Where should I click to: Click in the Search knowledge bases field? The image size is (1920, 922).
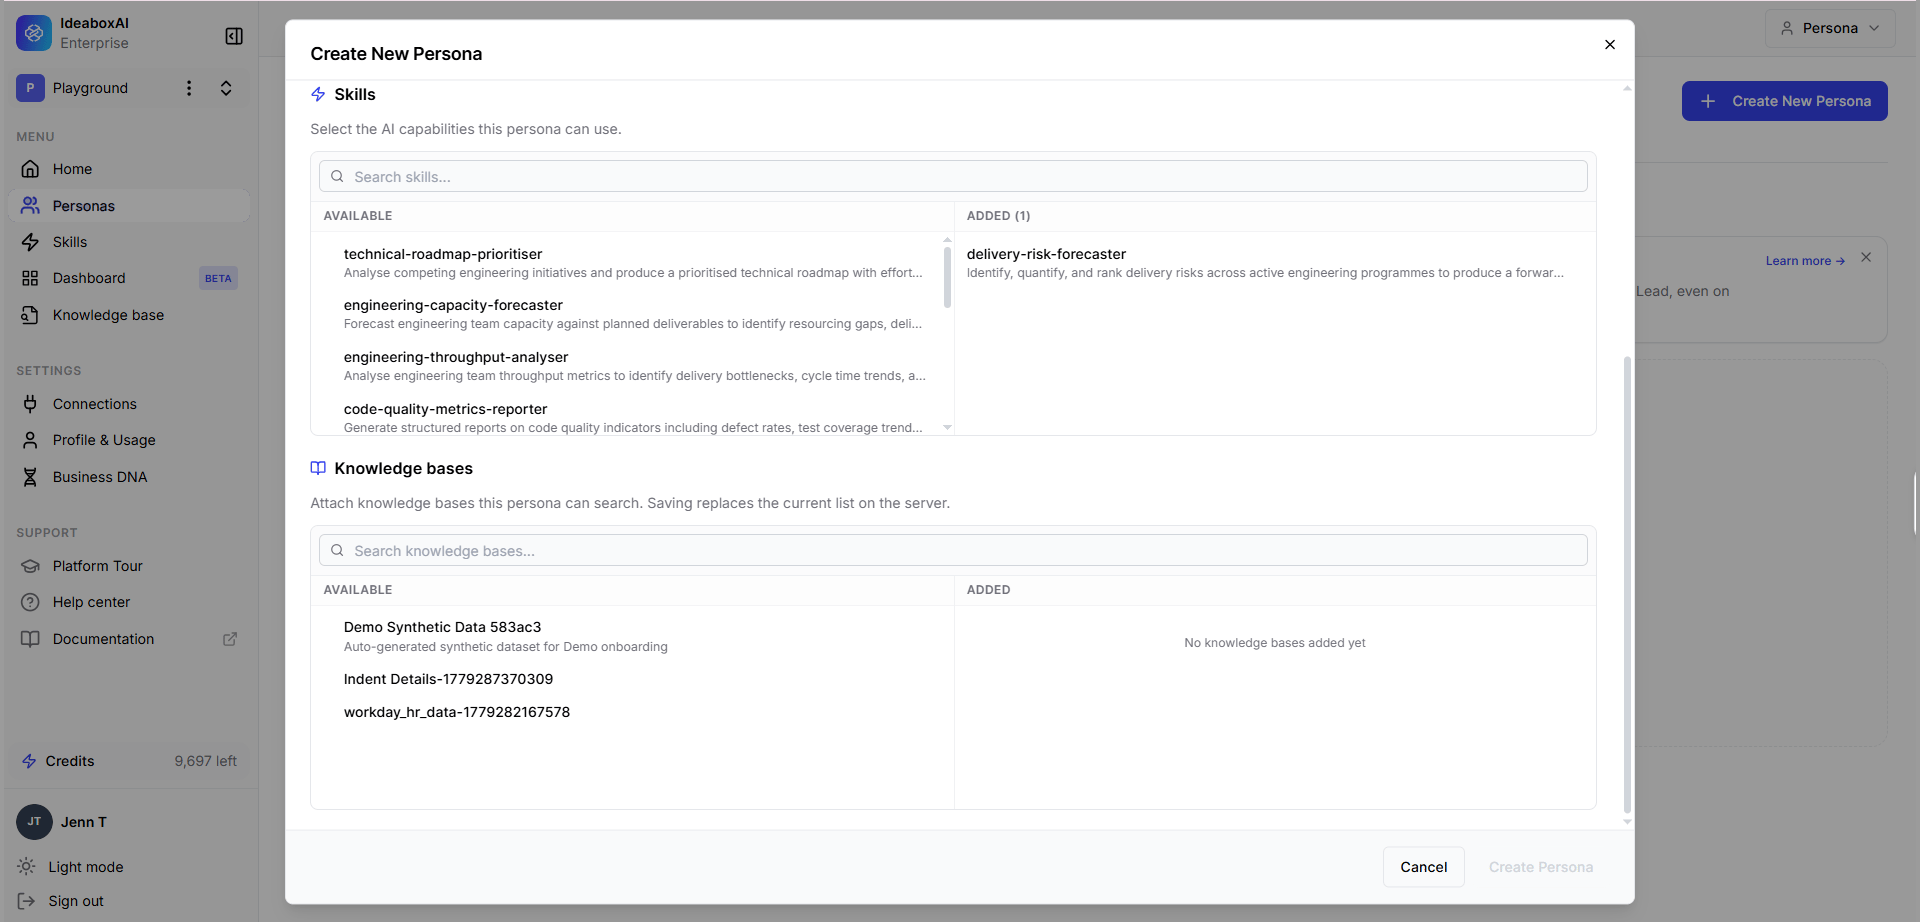point(953,550)
